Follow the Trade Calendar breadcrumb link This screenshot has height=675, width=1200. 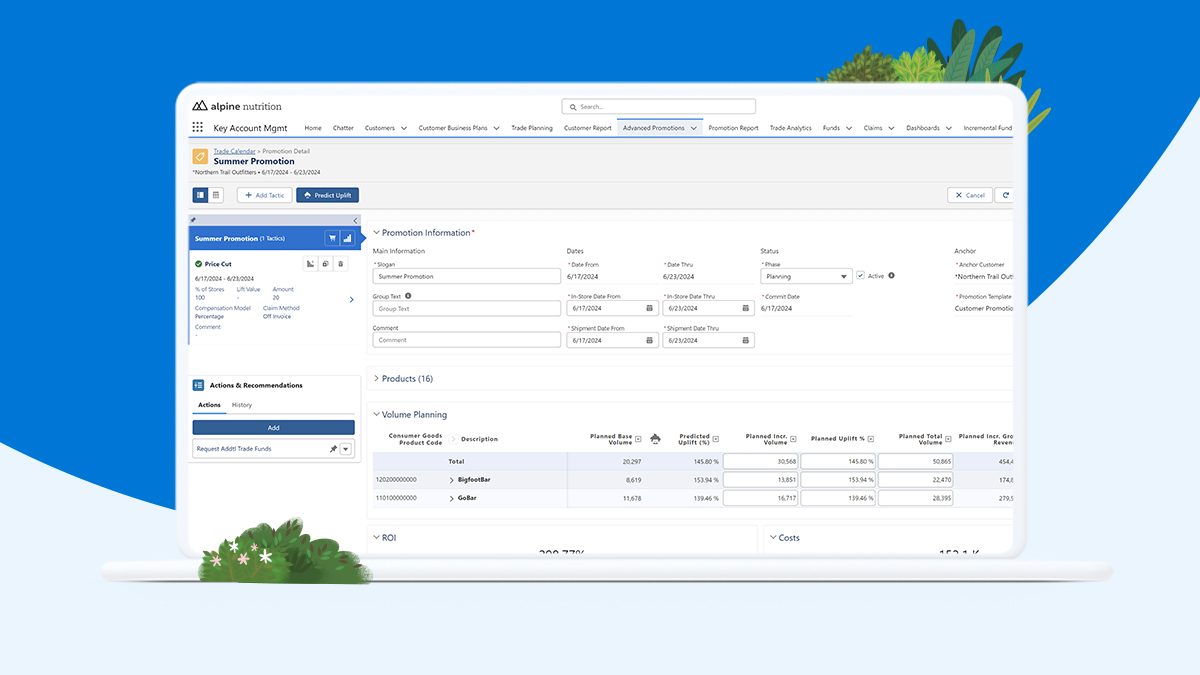[234, 151]
